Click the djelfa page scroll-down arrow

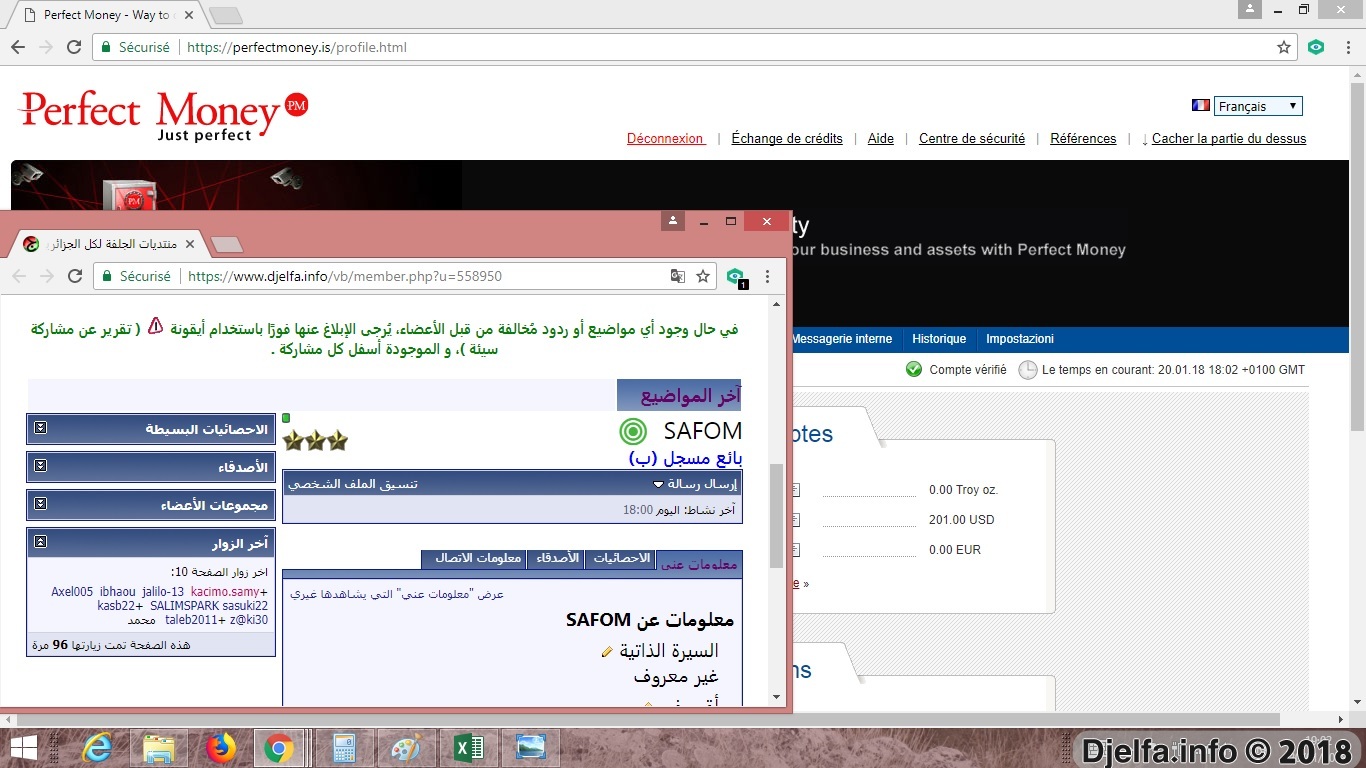point(776,697)
